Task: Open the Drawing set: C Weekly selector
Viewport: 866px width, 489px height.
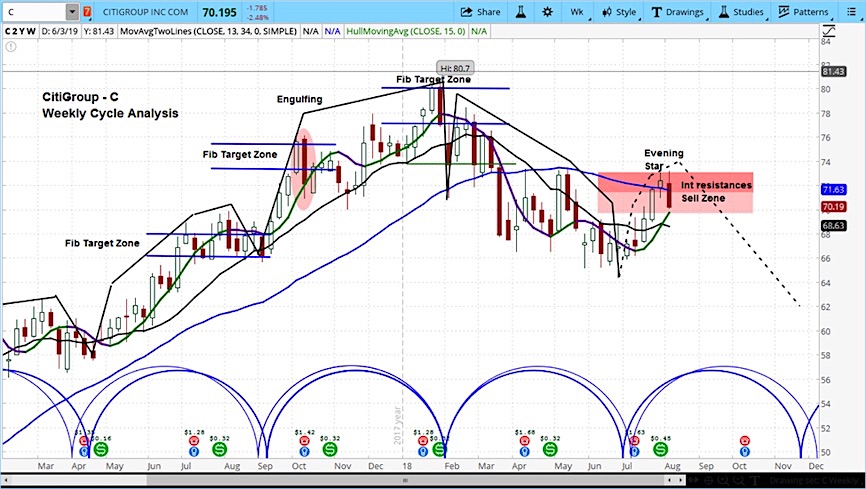Action: tap(816, 481)
